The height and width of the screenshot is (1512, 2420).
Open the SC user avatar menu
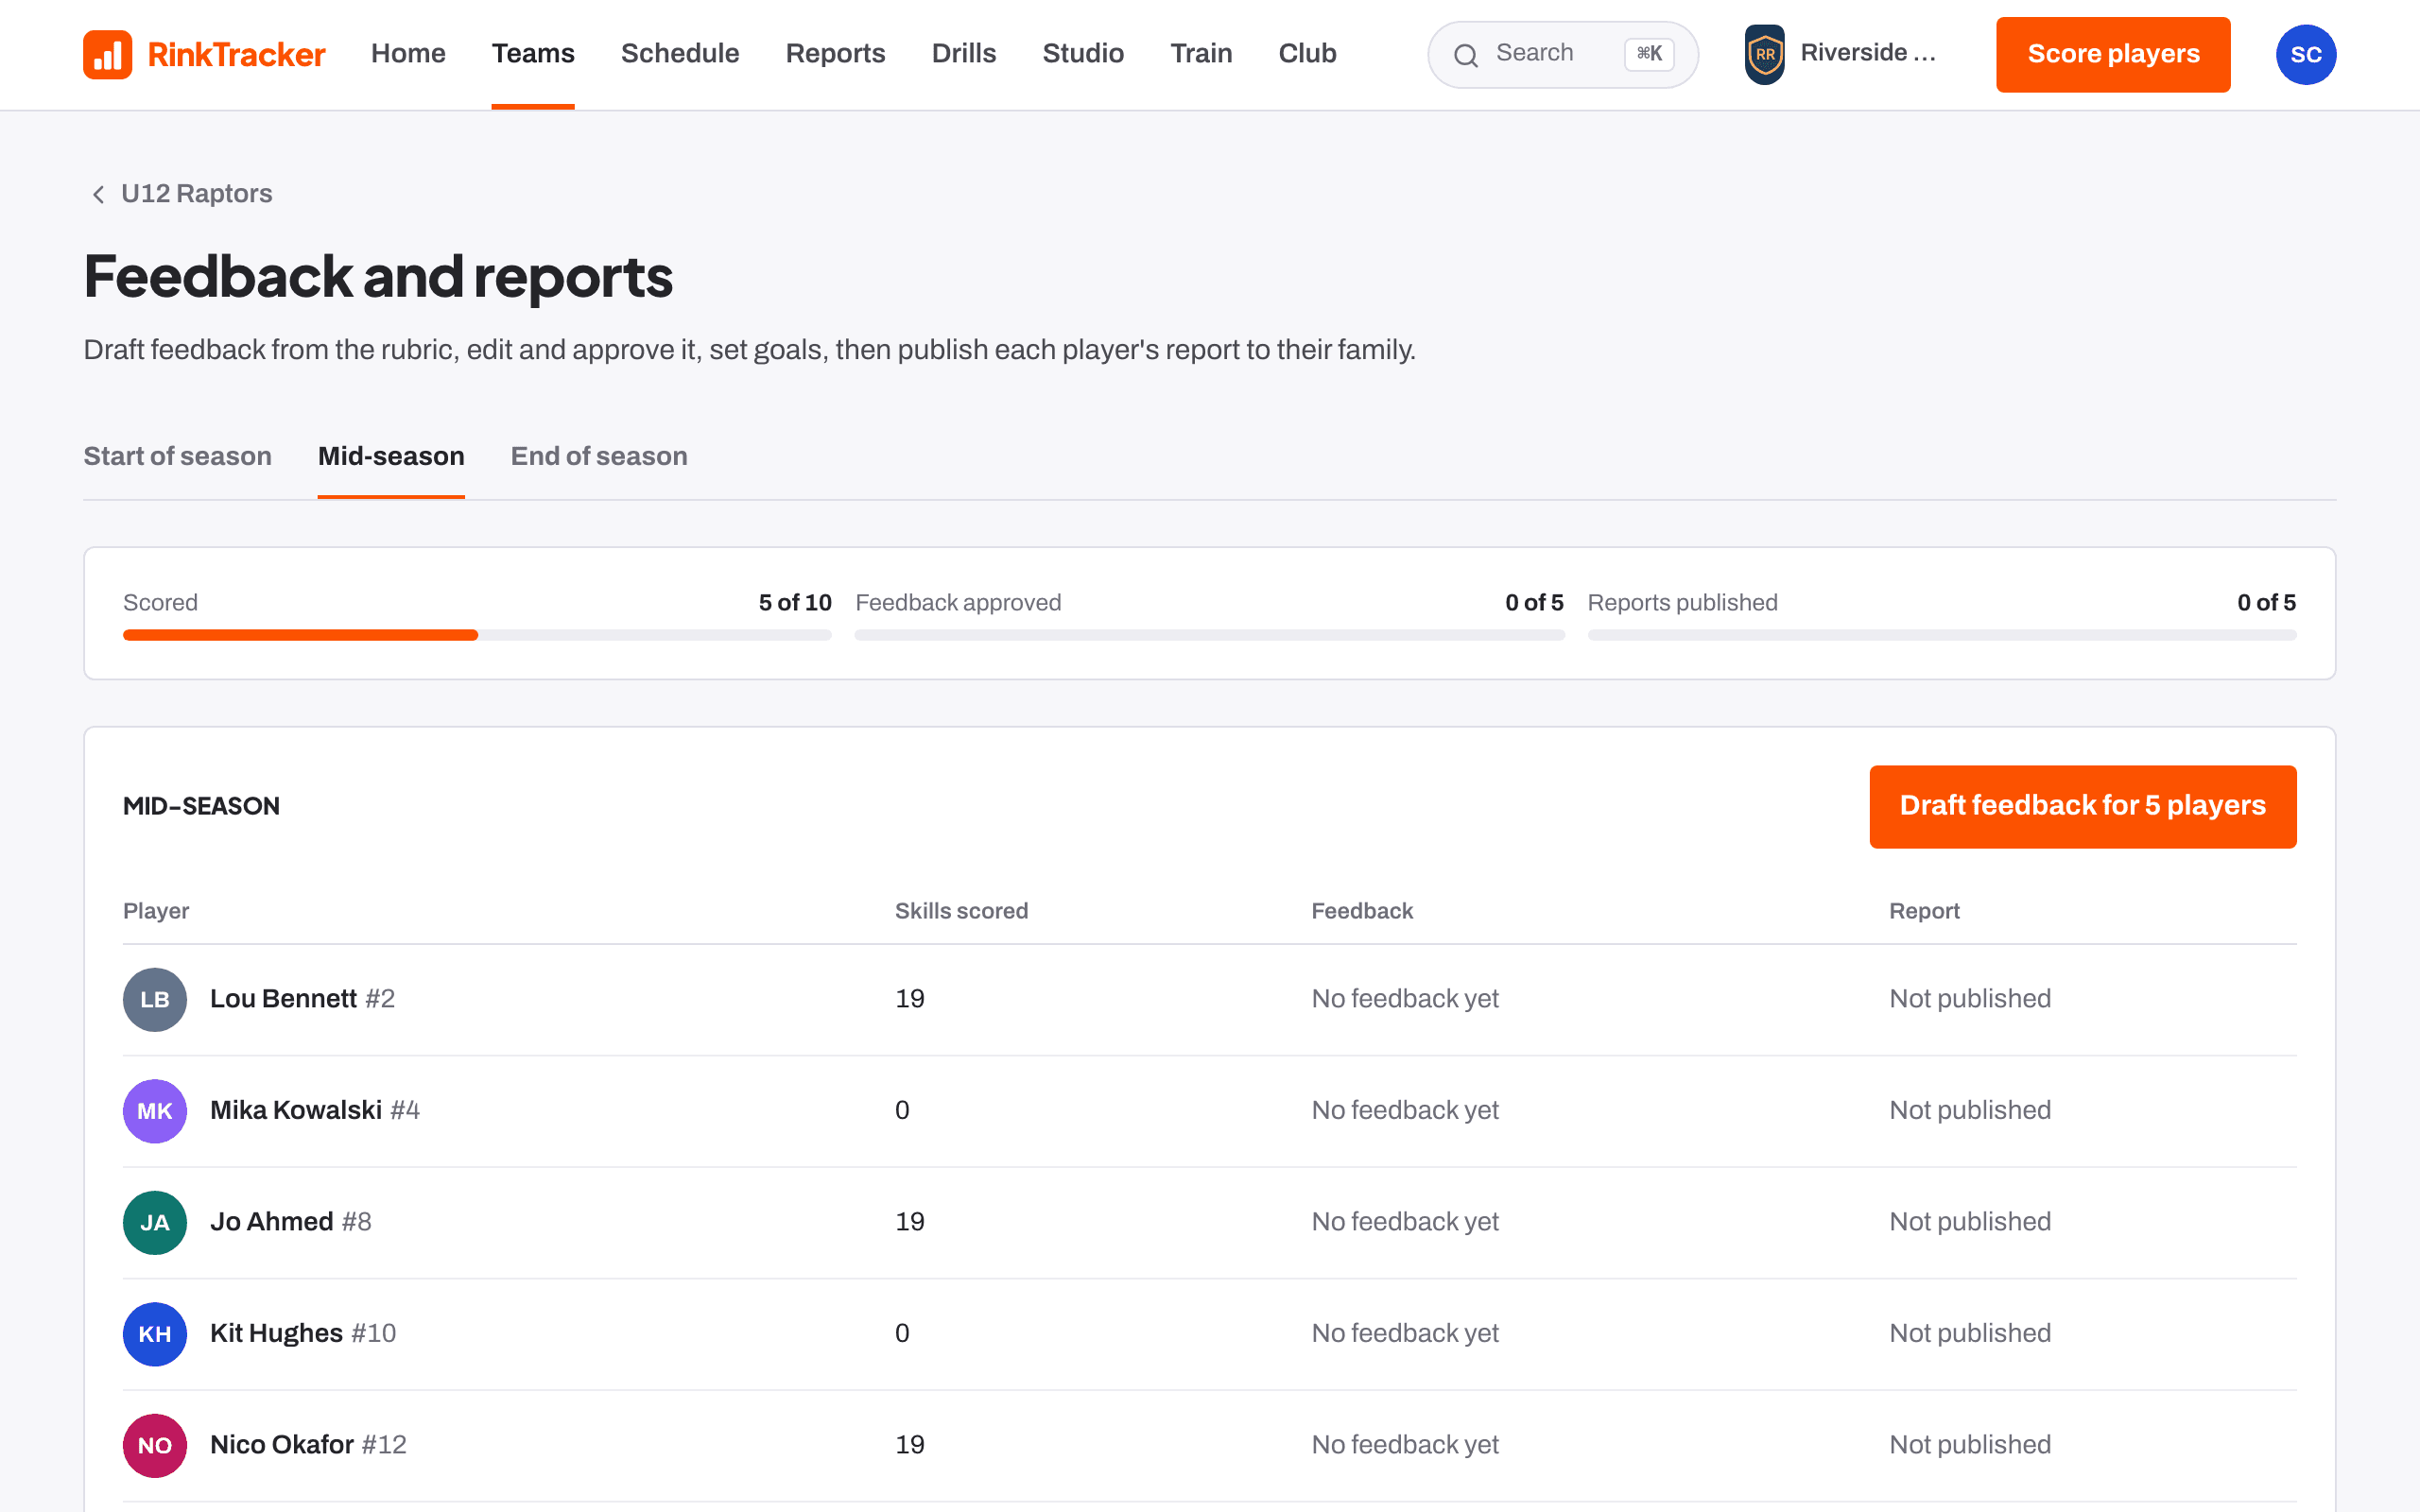click(2306, 54)
